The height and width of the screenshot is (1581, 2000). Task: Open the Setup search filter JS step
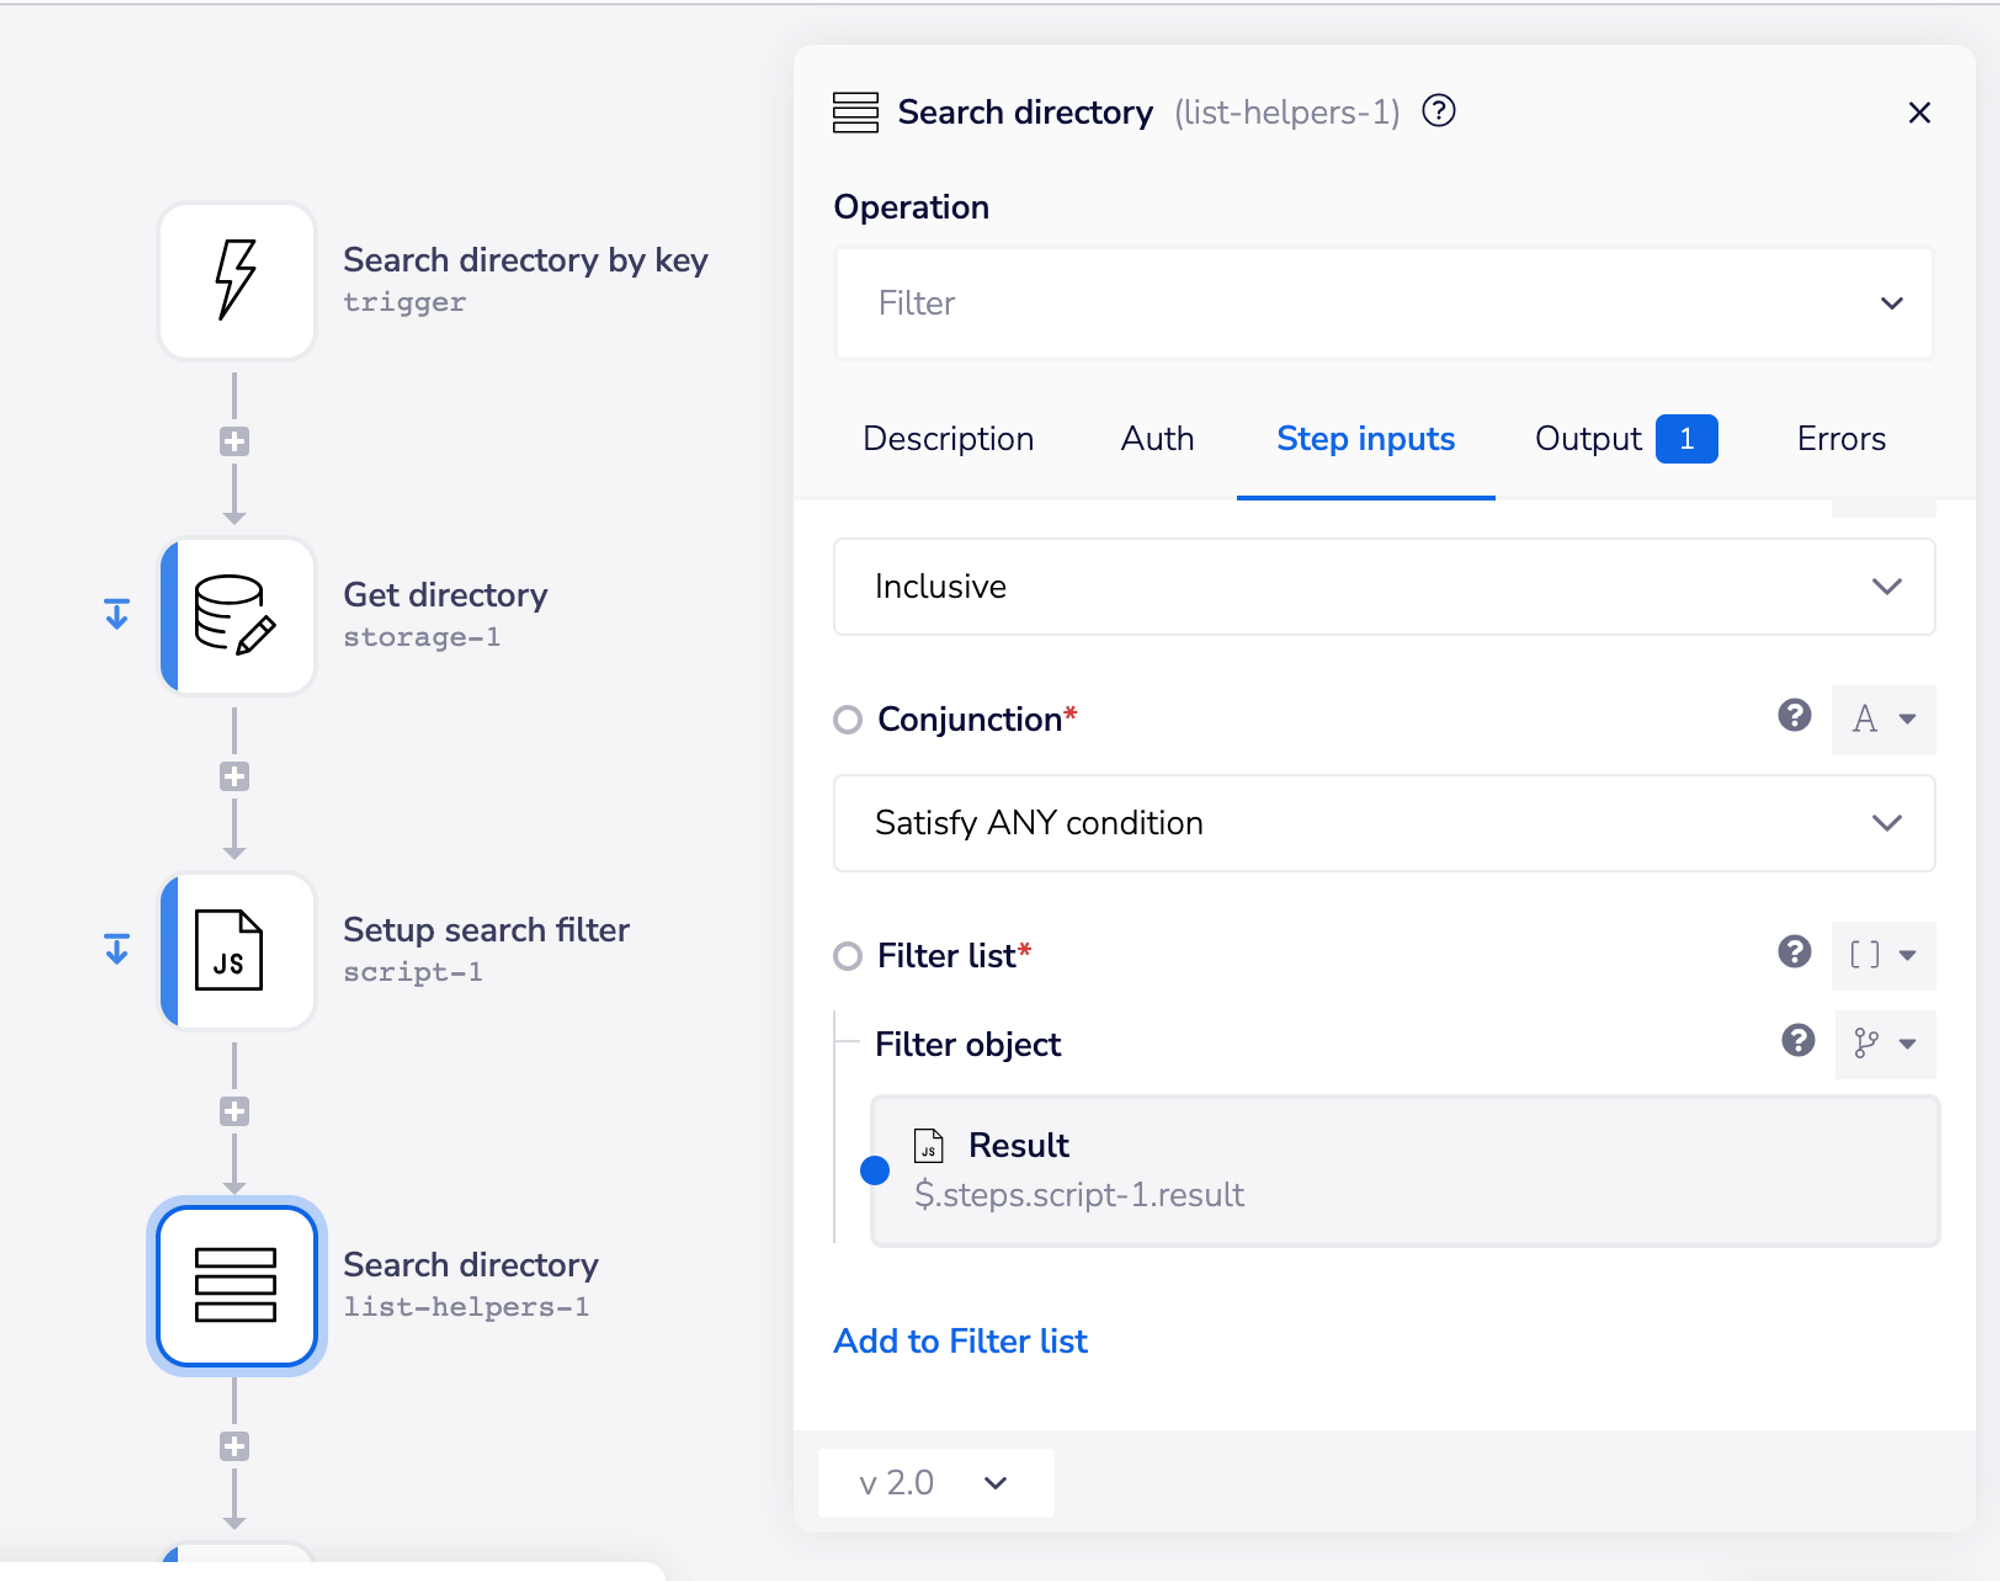[236, 951]
